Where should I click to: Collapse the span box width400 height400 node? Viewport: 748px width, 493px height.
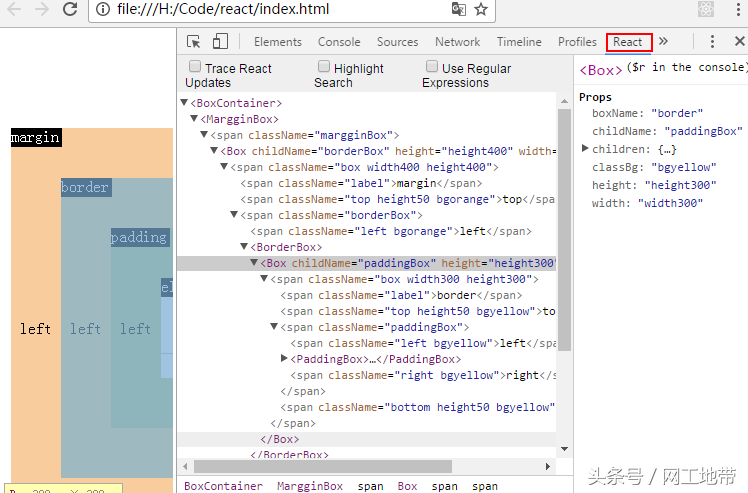click(224, 166)
